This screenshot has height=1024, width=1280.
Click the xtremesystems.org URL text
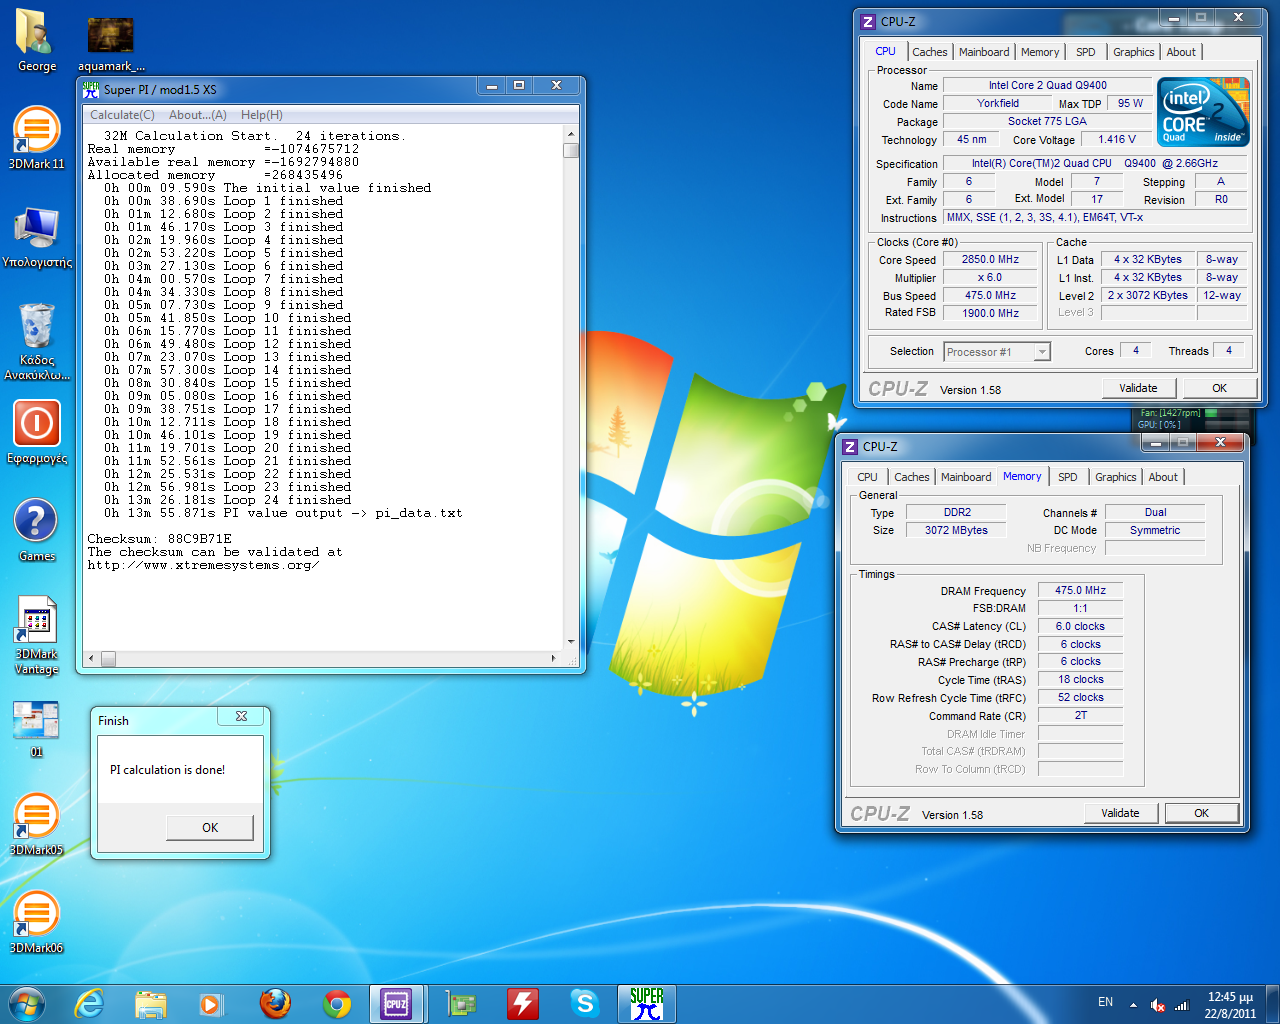pyautogui.click(x=203, y=565)
